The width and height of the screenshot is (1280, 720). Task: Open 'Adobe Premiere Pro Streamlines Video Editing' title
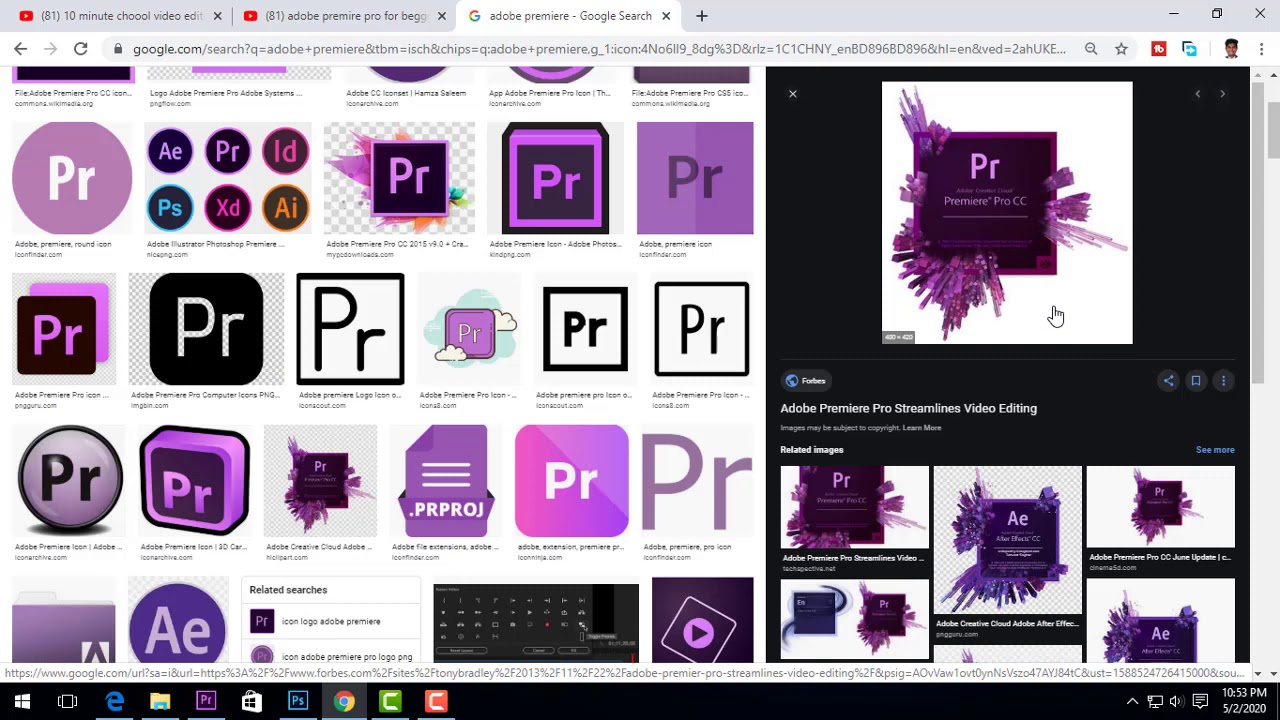point(908,408)
